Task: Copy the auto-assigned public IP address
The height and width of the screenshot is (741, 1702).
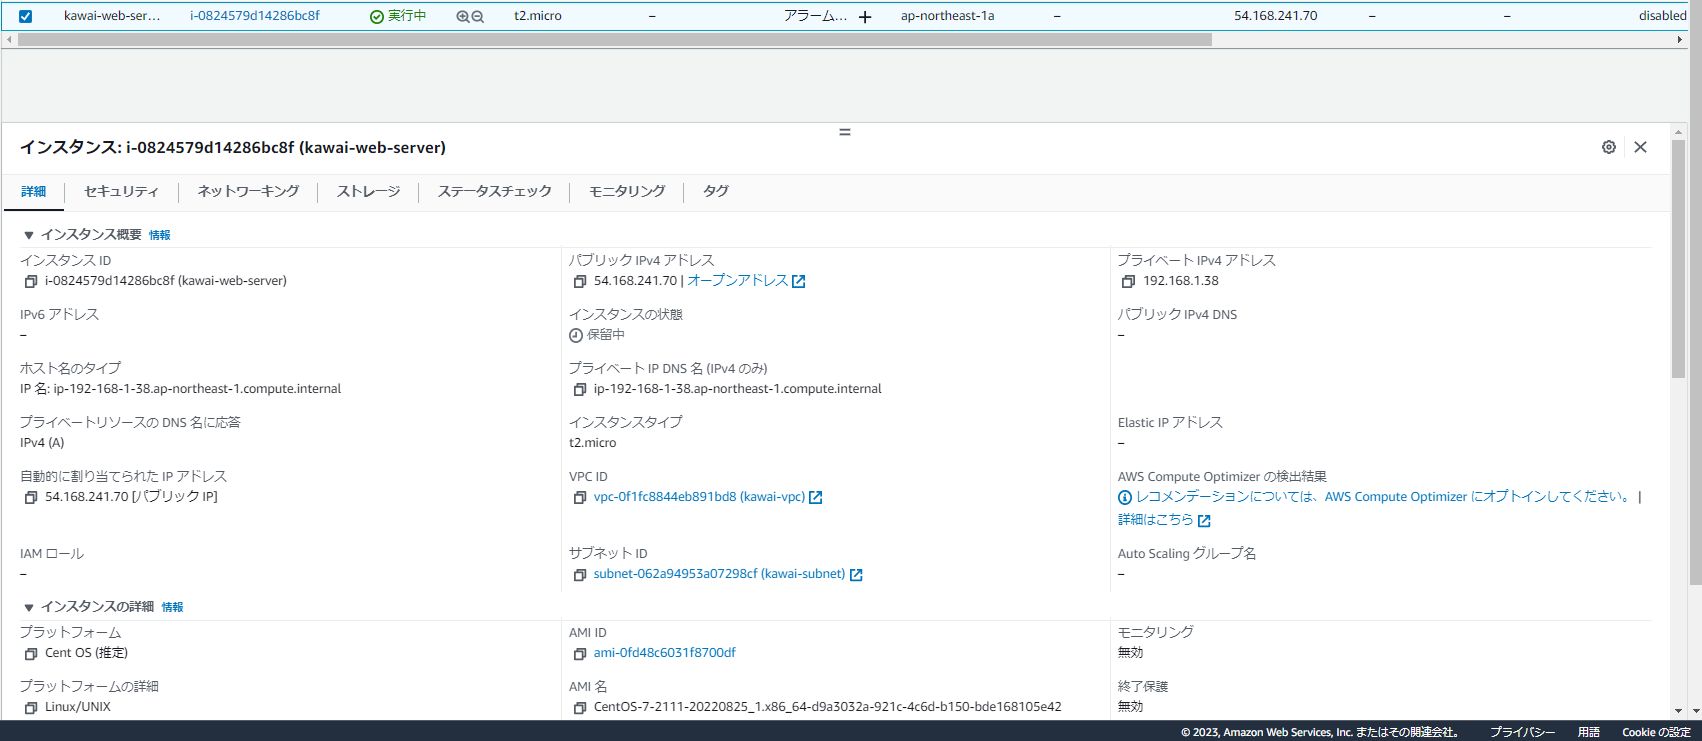Action: pyautogui.click(x=31, y=498)
